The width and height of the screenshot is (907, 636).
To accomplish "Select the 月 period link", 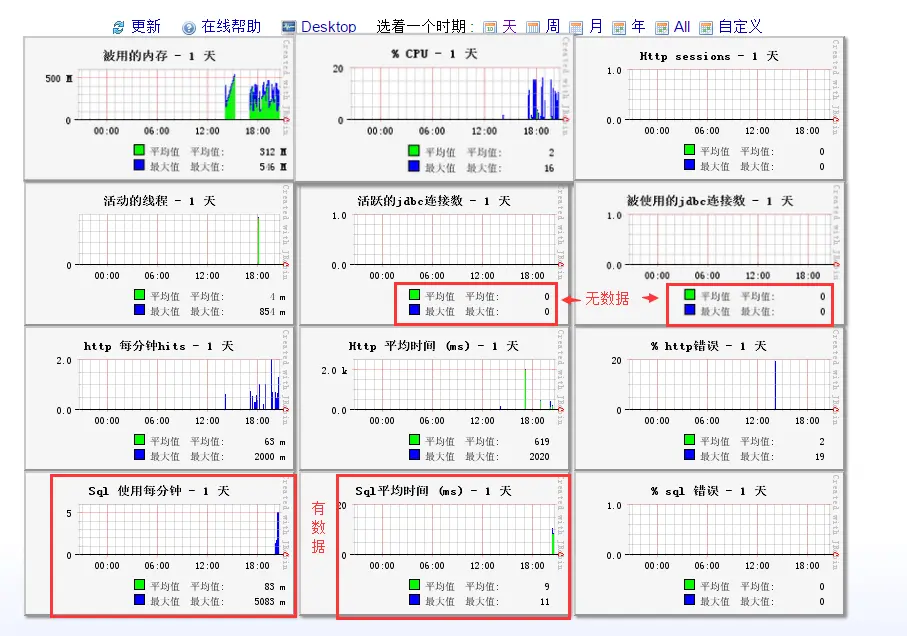I will [x=596, y=27].
